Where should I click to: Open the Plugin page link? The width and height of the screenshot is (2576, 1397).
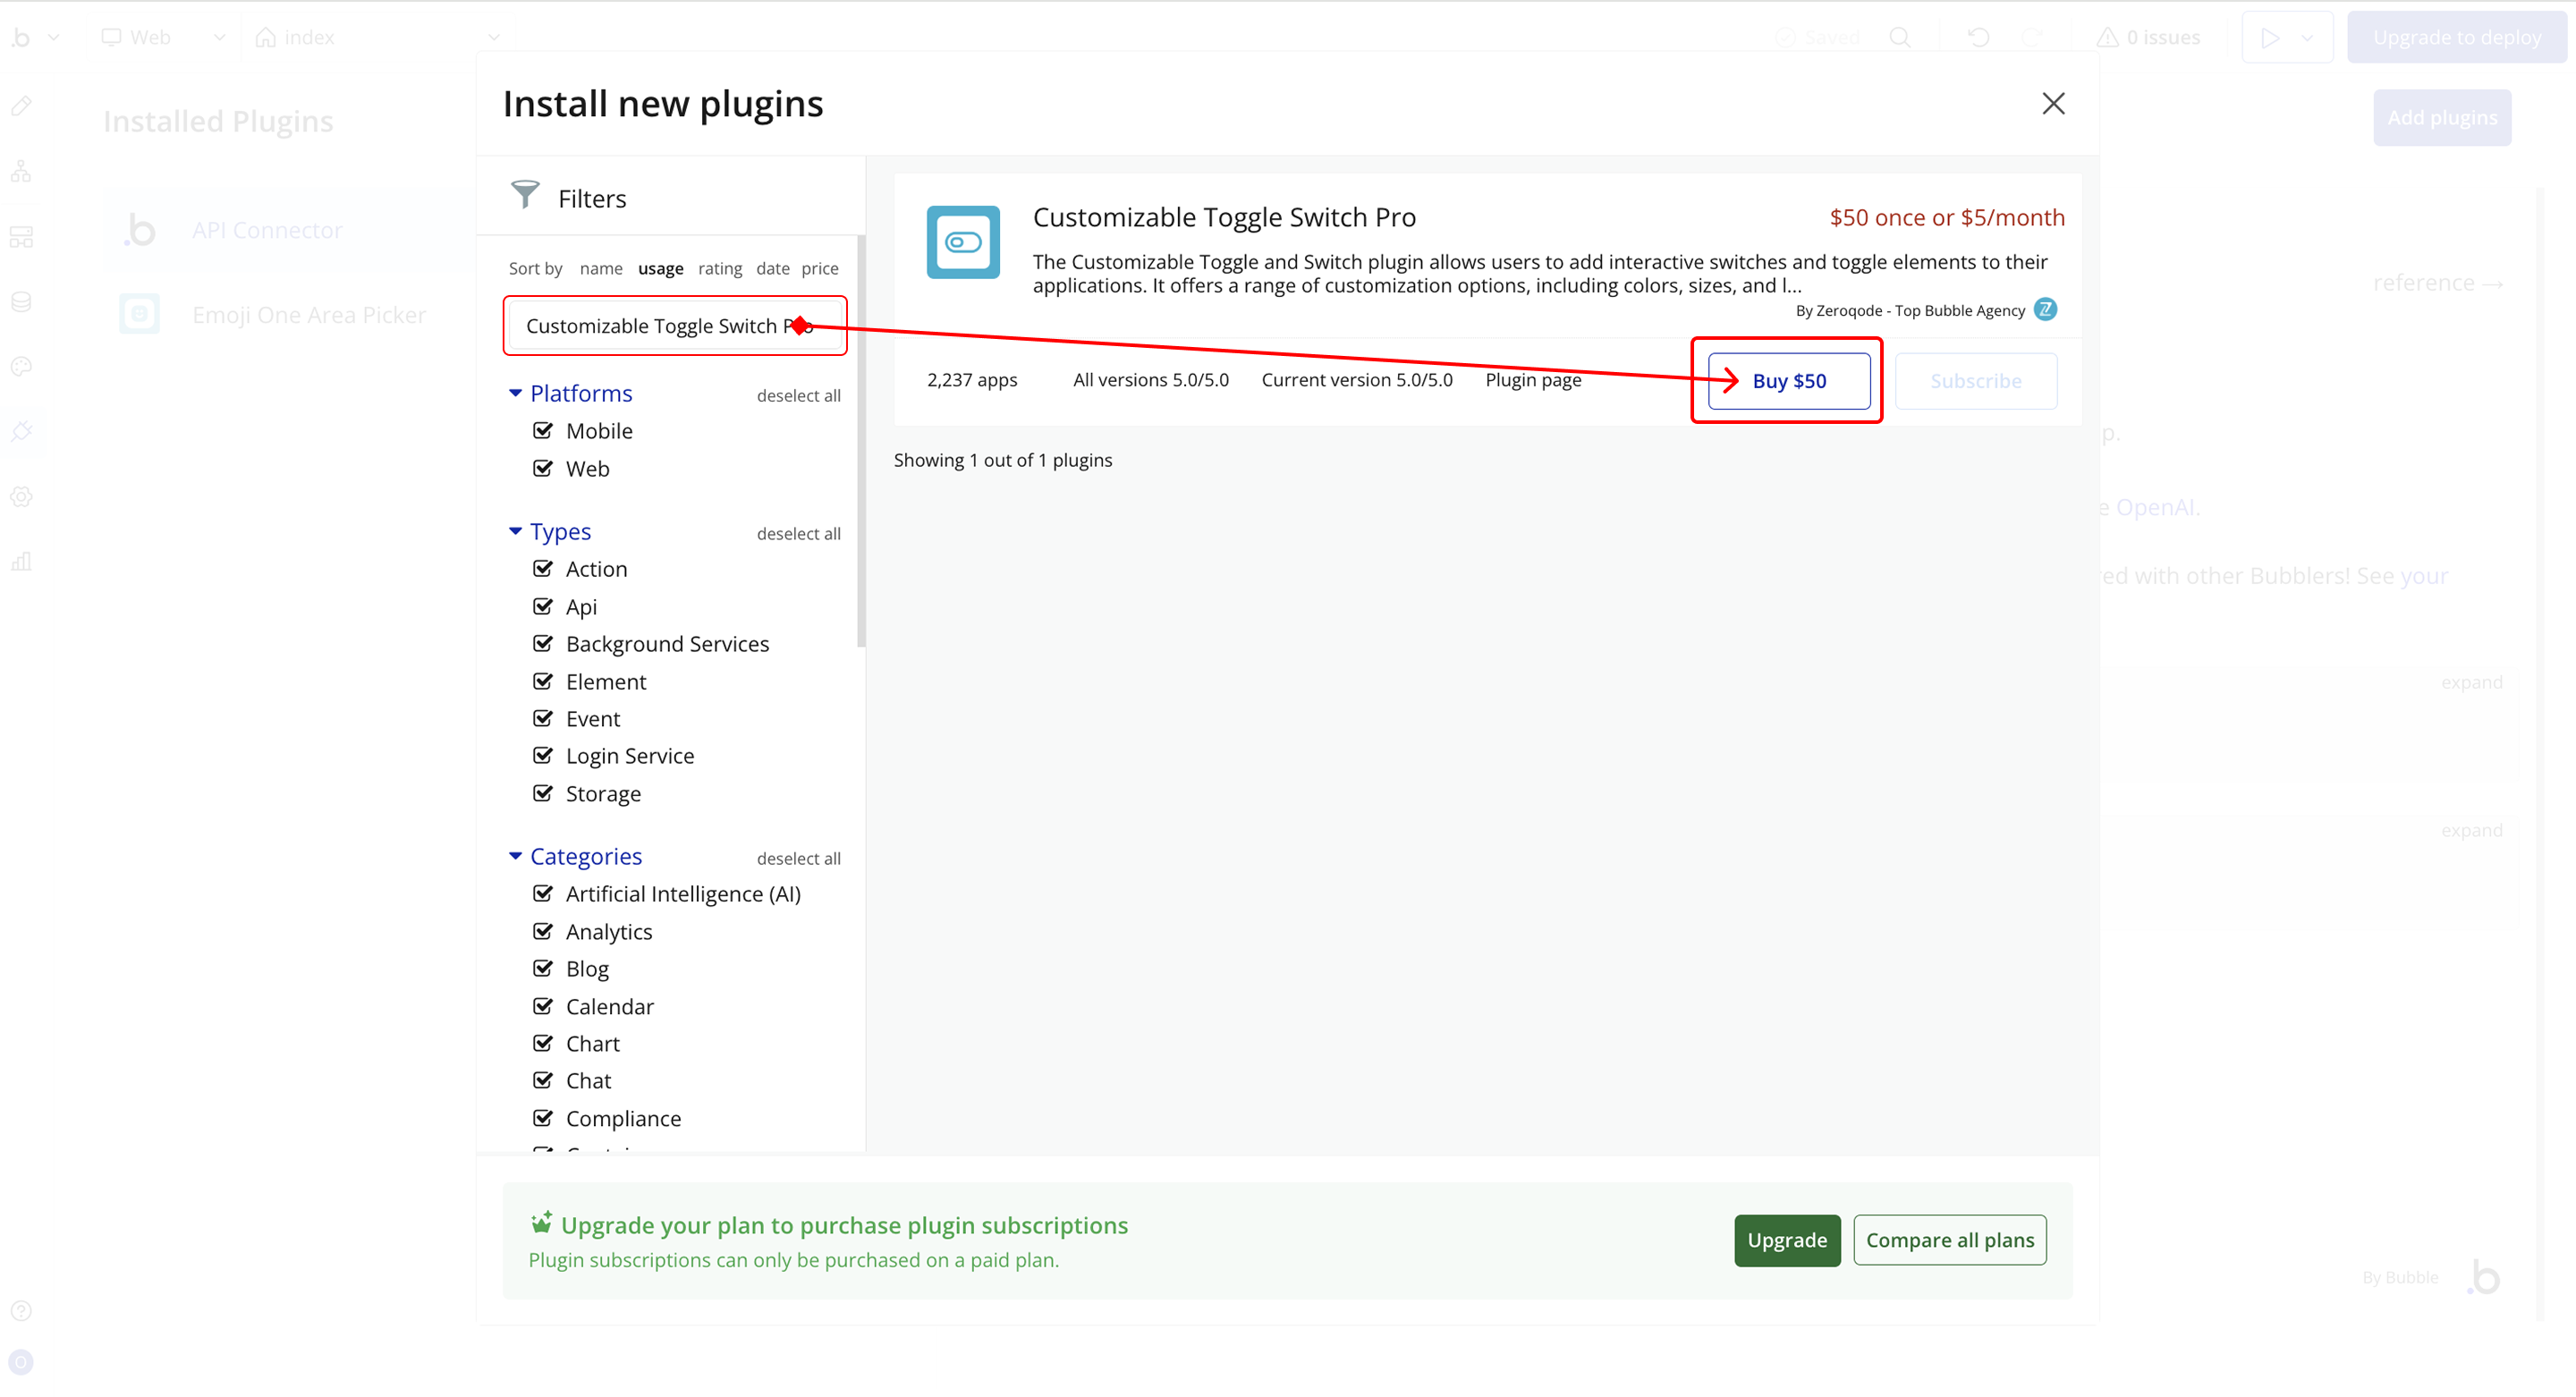click(1532, 380)
